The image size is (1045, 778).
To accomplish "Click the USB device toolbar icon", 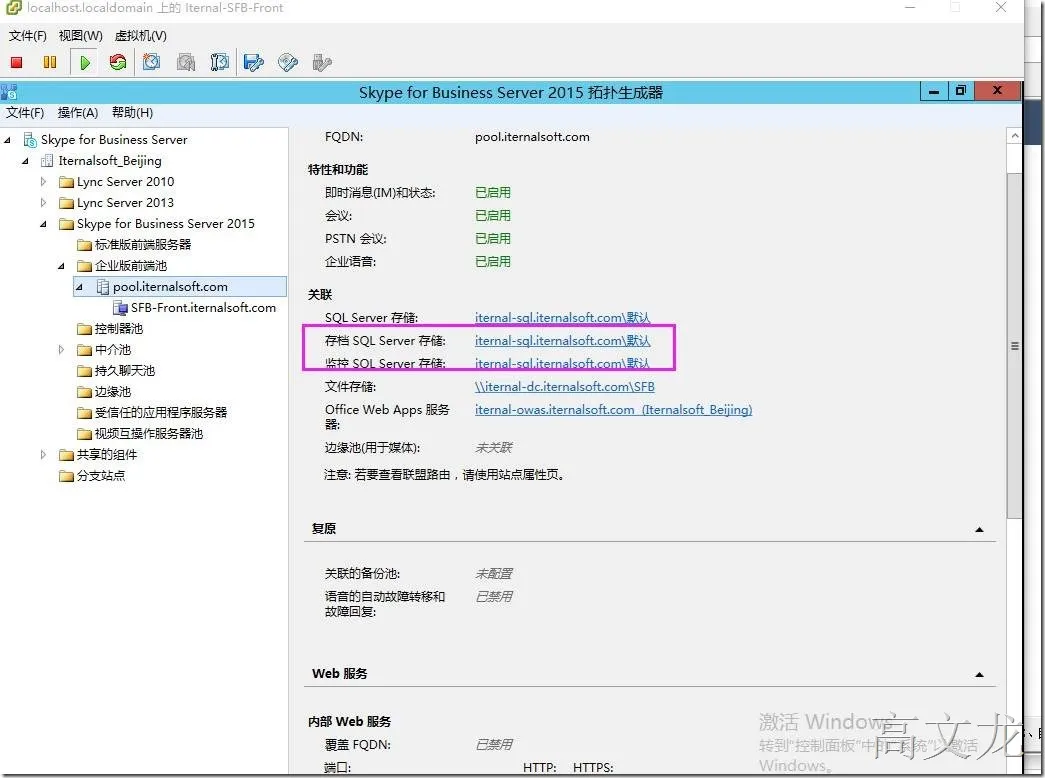I will pos(322,63).
